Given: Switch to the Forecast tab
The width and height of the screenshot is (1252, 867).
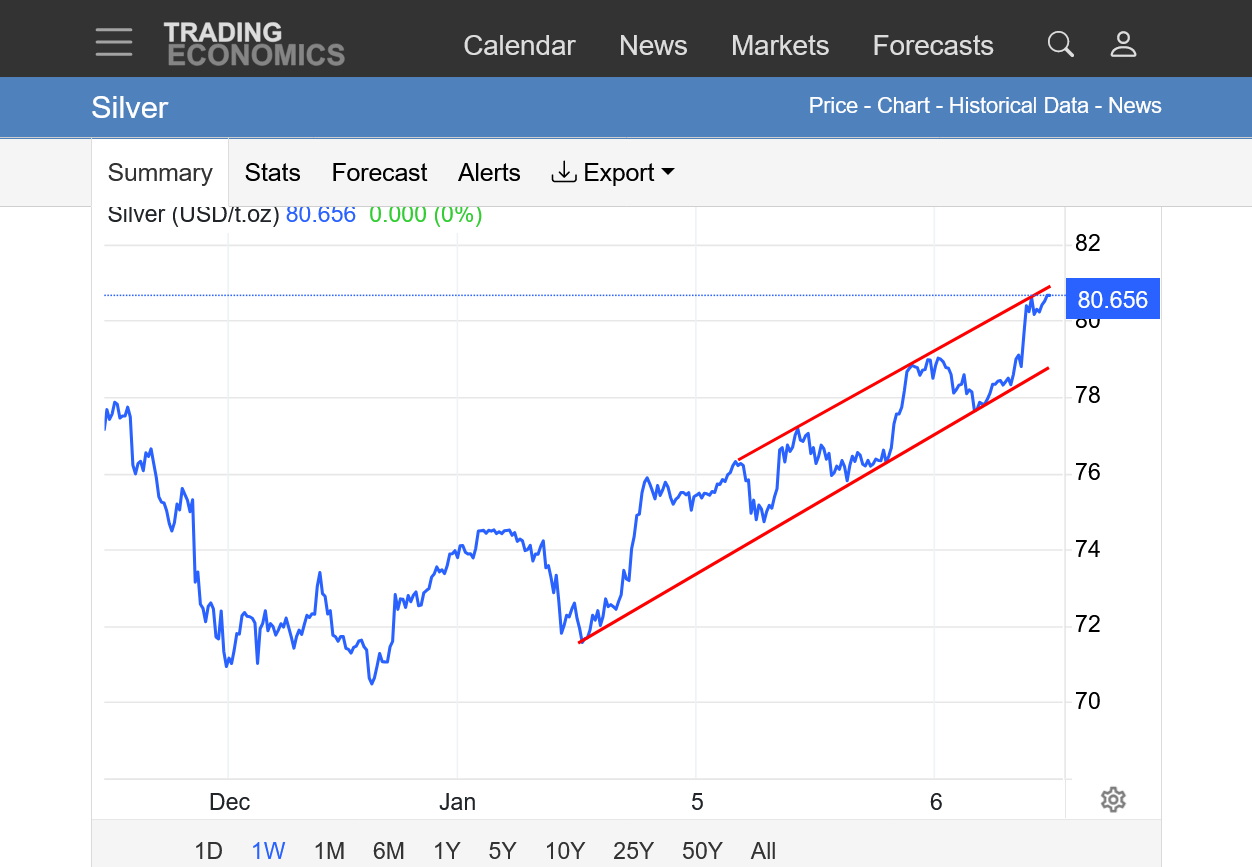Looking at the screenshot, I should (x=379, y=173).
